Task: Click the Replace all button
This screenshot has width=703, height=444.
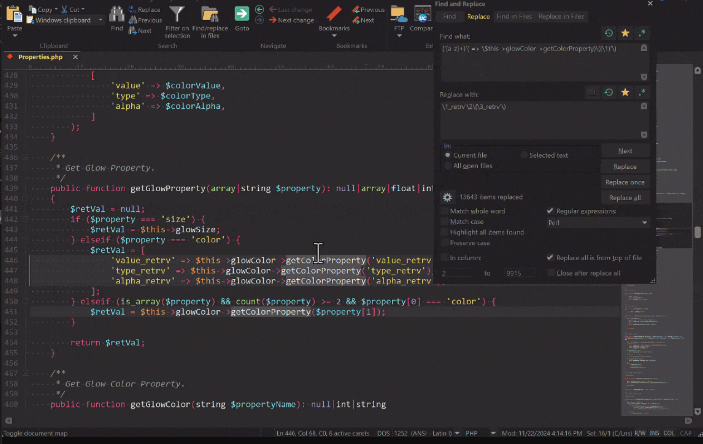Action: (x=625, y=198)
